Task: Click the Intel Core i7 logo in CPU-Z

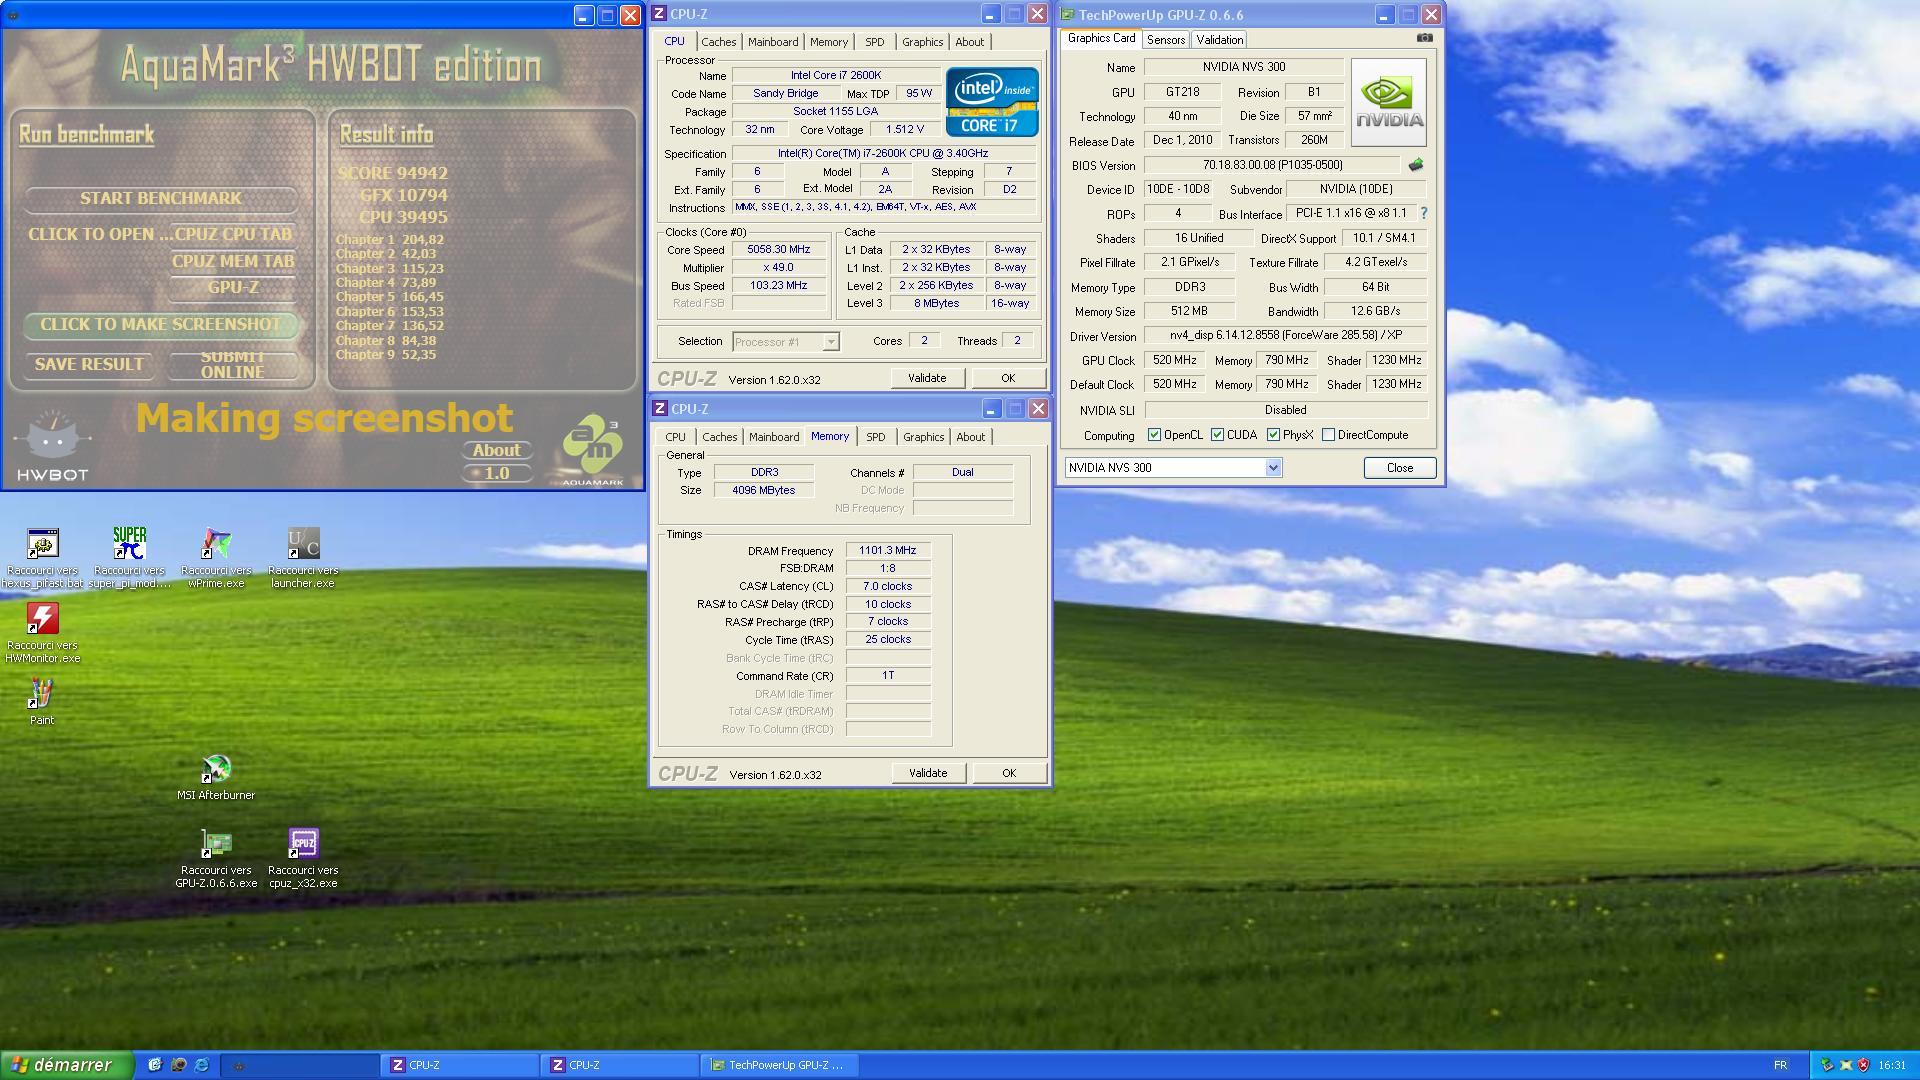Action: tap(992, 101)
